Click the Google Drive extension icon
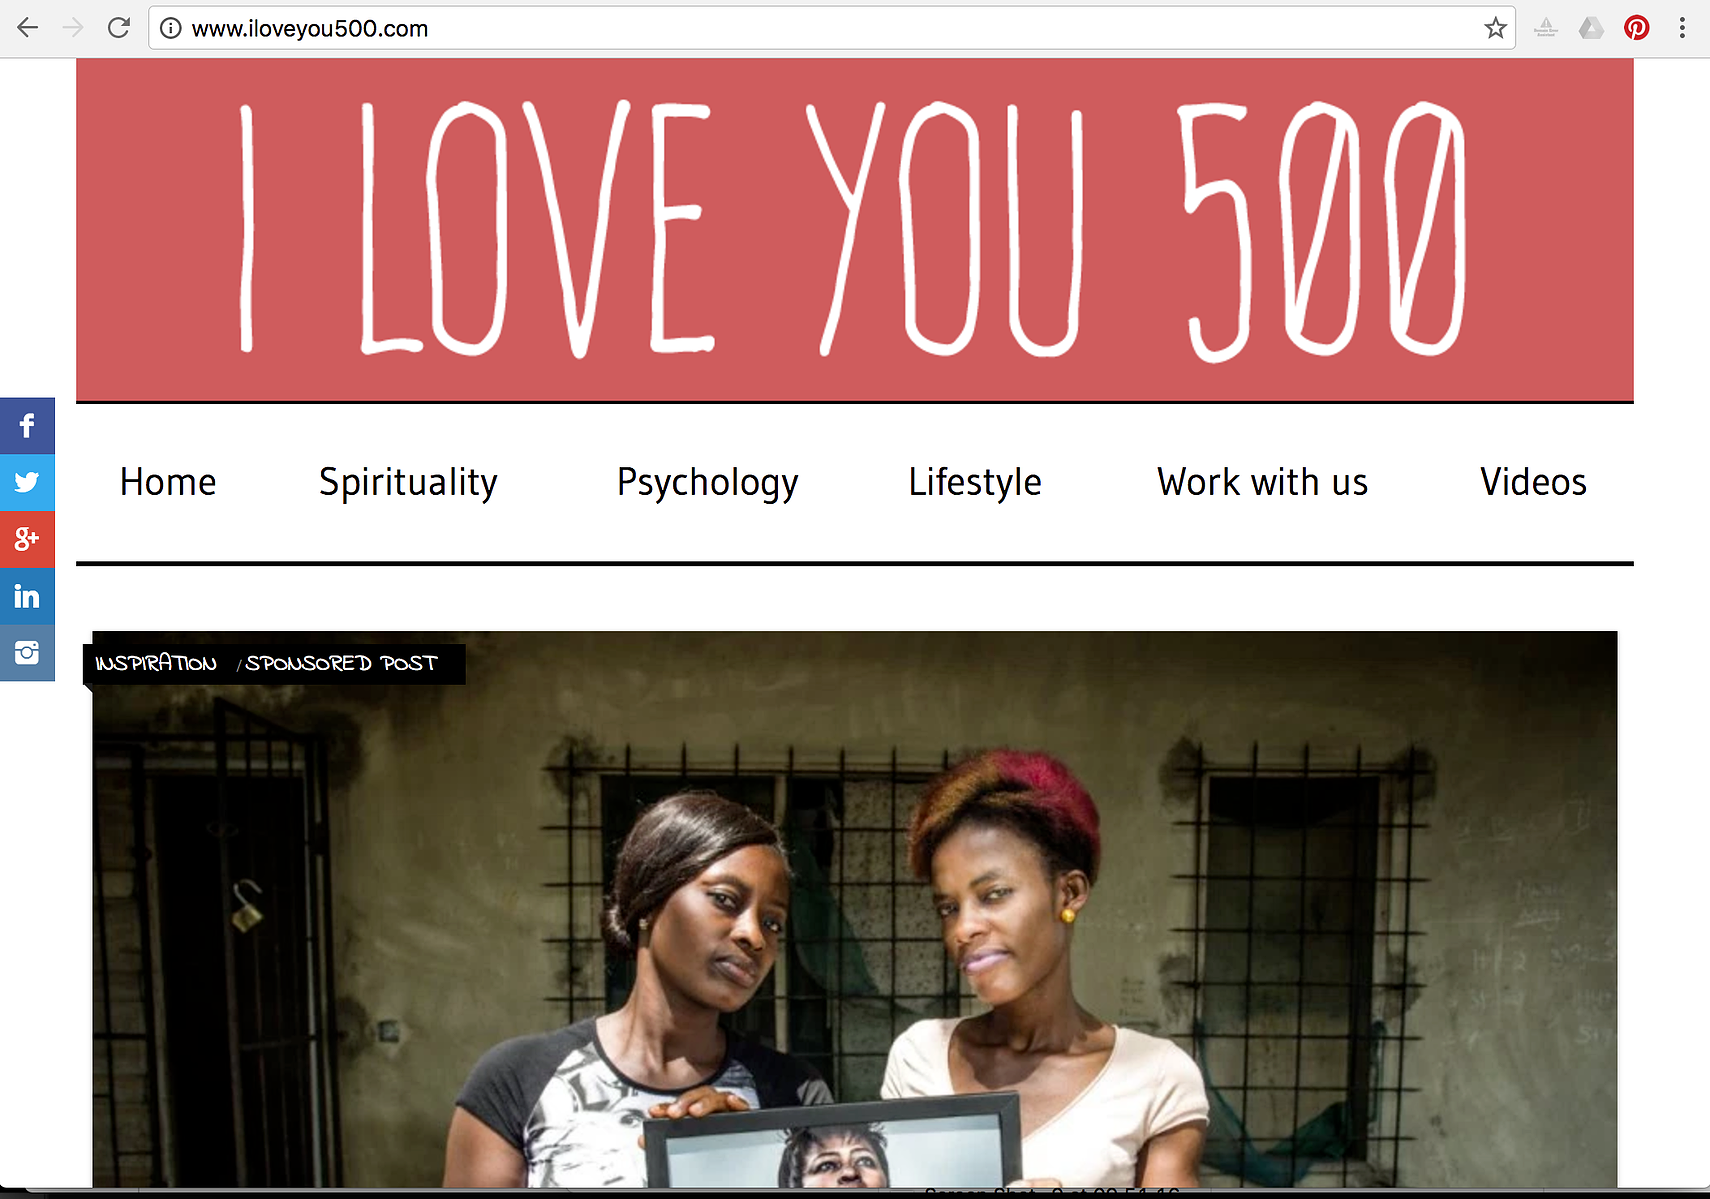The image size is (1710, 1199). click(x=1591, y=28)
